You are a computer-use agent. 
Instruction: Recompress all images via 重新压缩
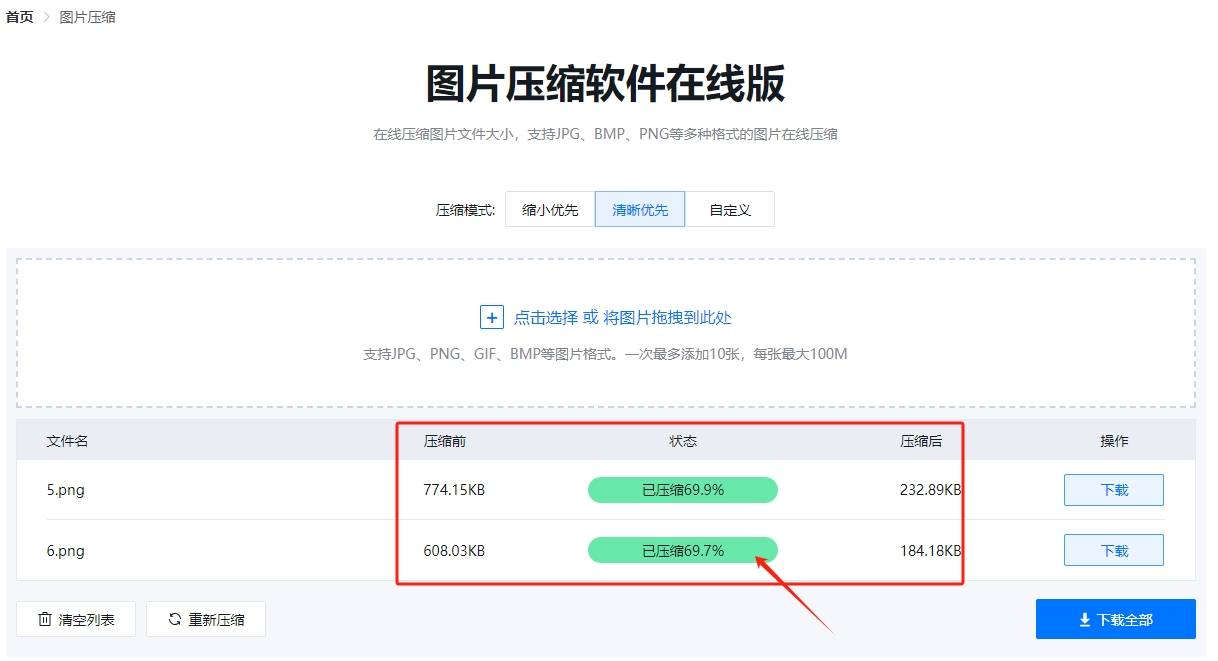tap(206, 618)
